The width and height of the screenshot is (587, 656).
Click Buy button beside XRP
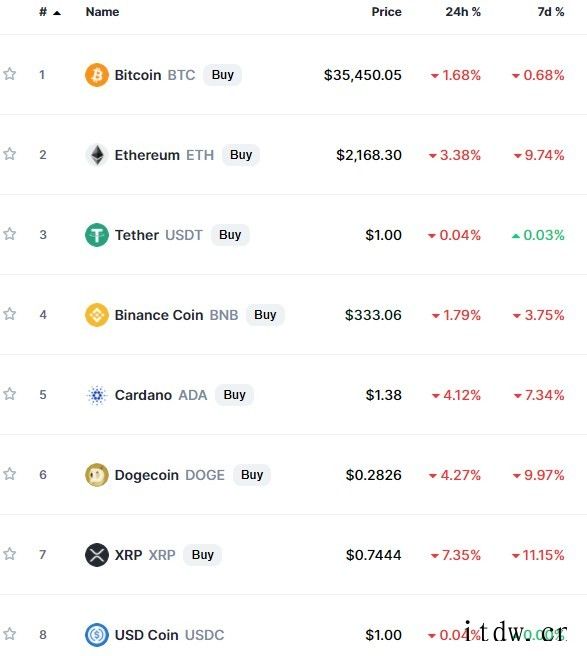click(x=203, y=555)
